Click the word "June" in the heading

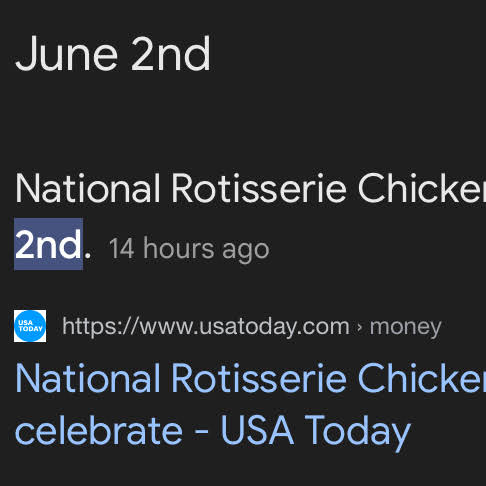click(67, 54)
